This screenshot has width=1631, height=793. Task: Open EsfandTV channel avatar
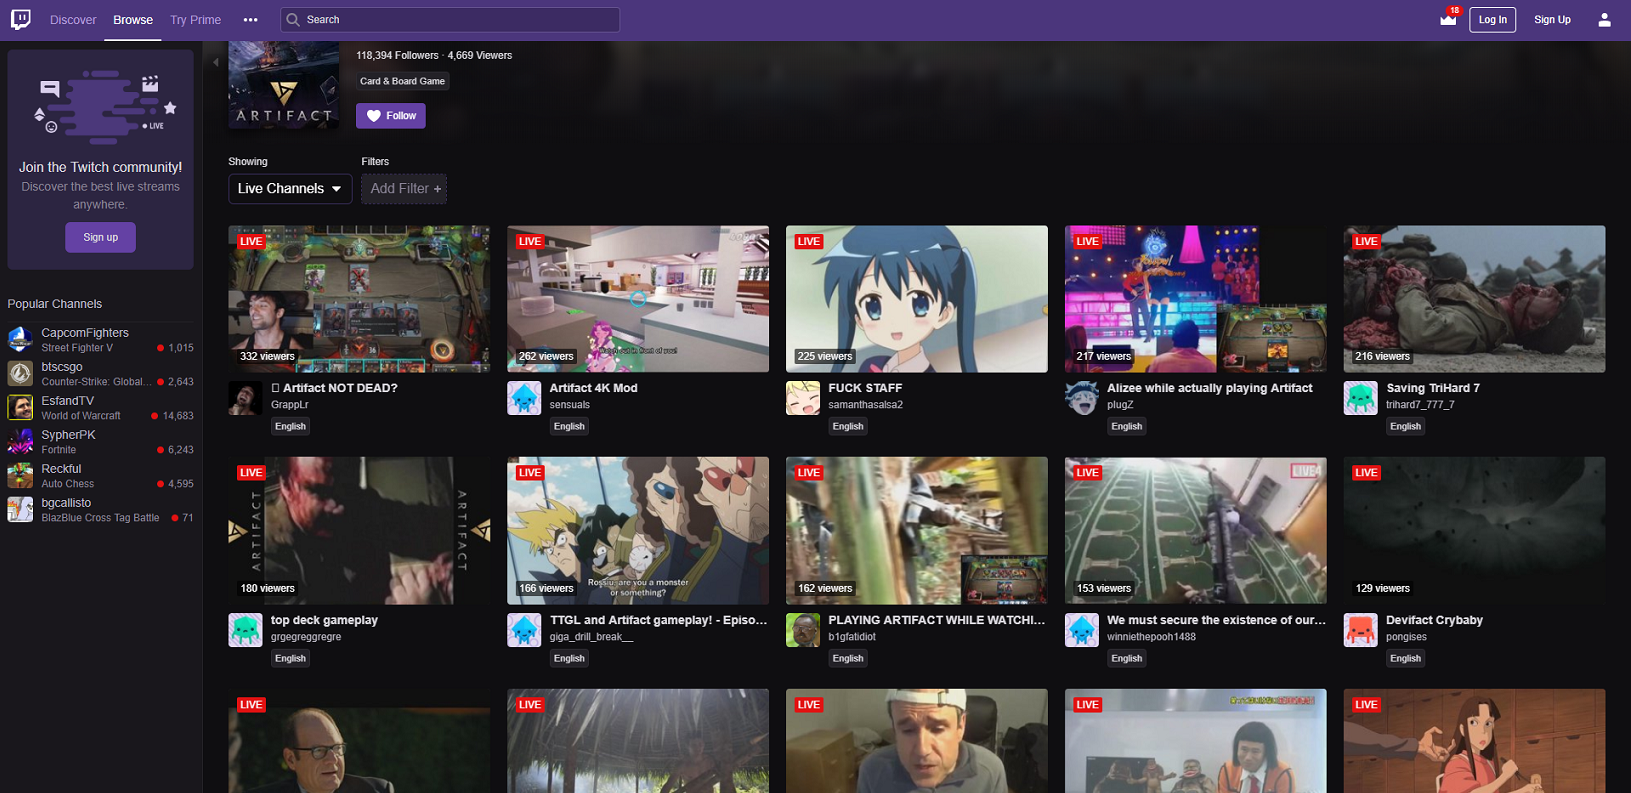point(20,407)
